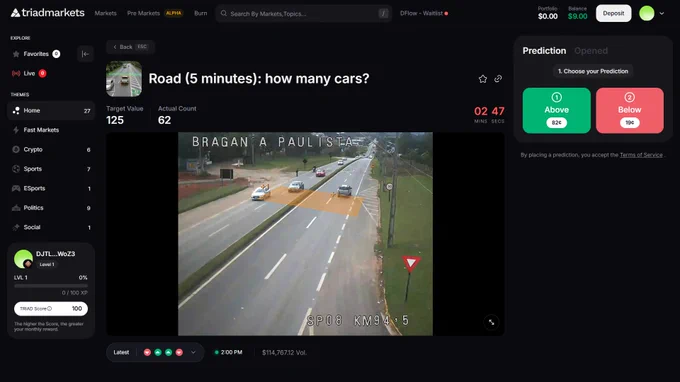Expand the Latest results dropdown chevron

[x=193, y=353]
